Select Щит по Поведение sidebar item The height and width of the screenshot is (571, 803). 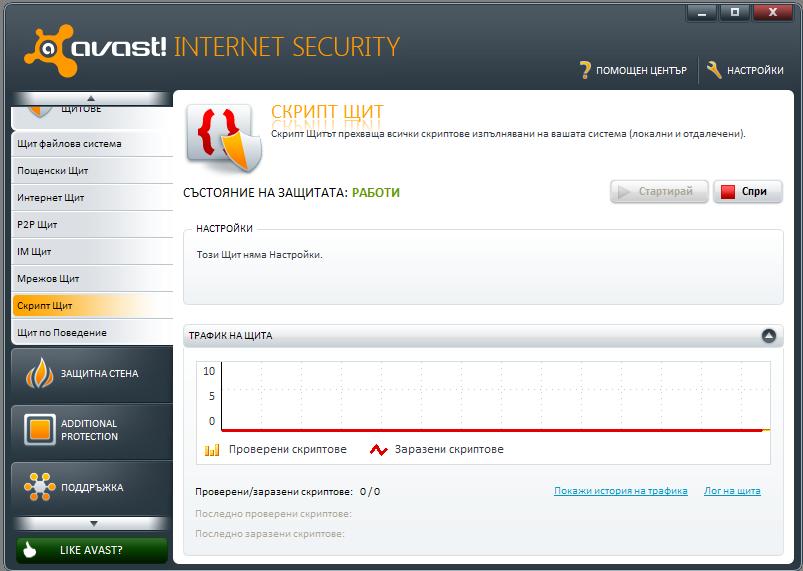click(92, 333)
